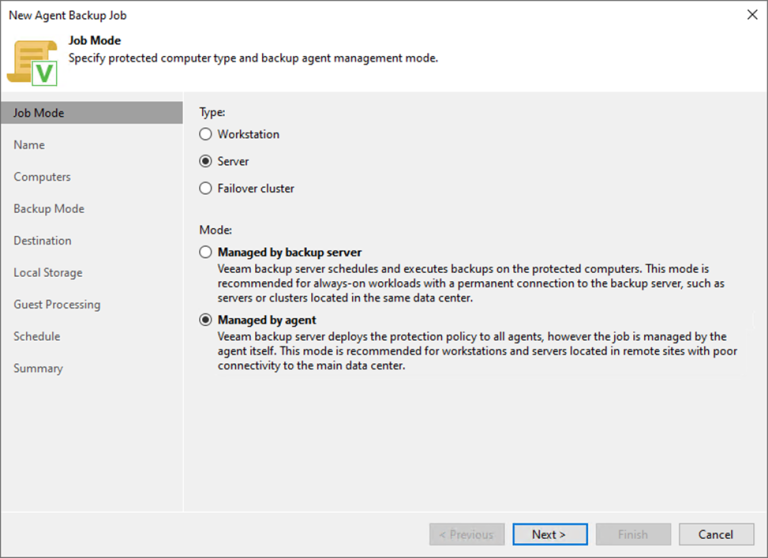
Task: Go to the Guest Processing step
Action: (57, 305)
